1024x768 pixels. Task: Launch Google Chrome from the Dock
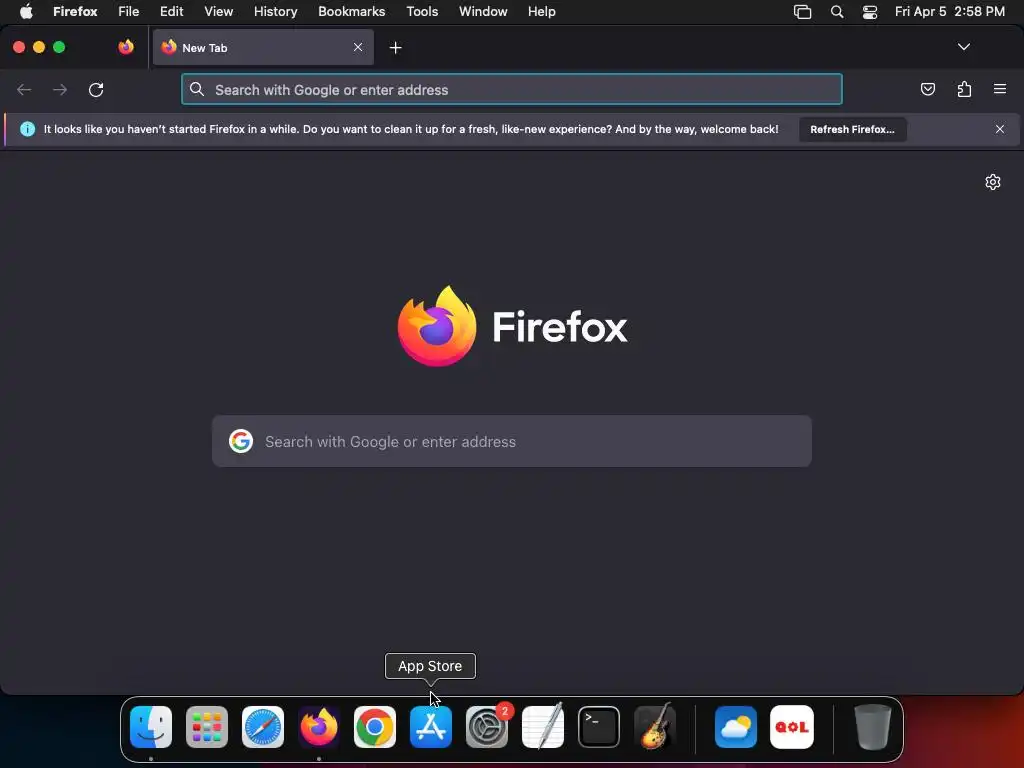click(375, 727)
